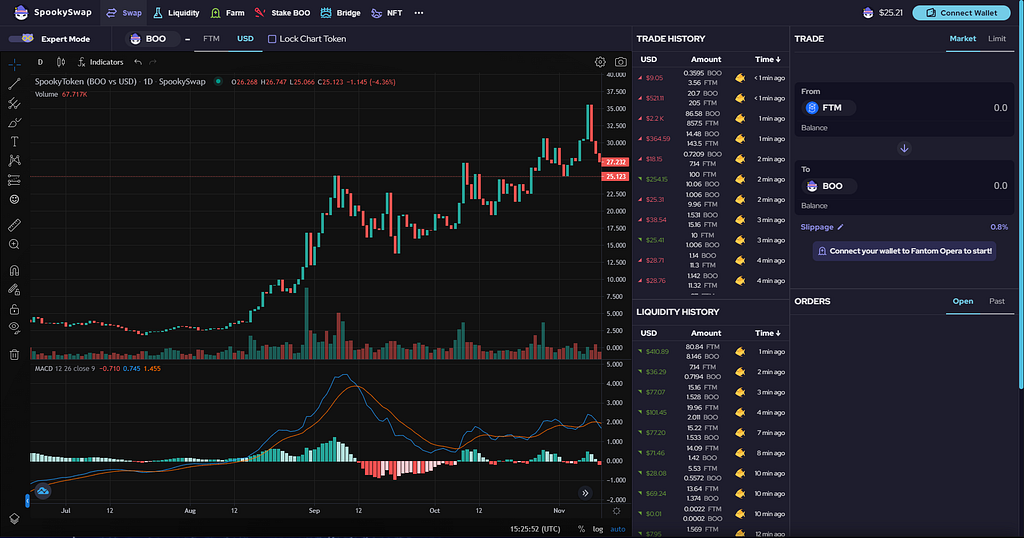Viewport: 1024px width, 538px height.
Task: Toggle Expert Mode switch
Action: 22,39
